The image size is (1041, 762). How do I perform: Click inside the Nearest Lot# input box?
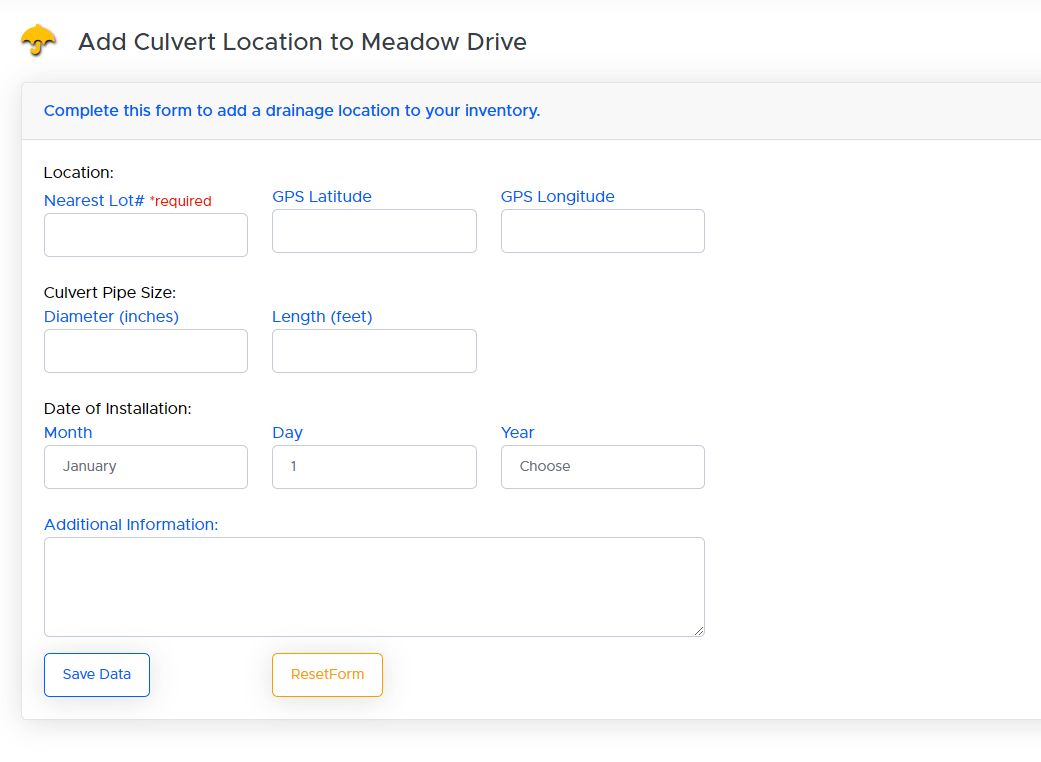point(146,235)
